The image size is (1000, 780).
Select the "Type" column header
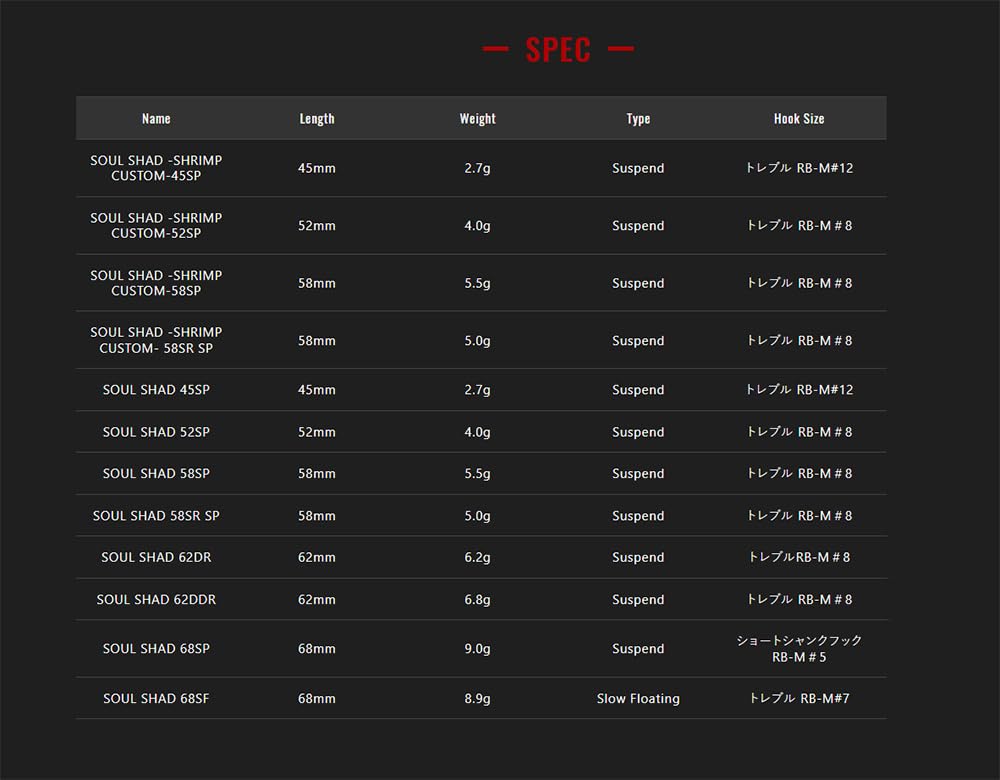pos(638,119)
